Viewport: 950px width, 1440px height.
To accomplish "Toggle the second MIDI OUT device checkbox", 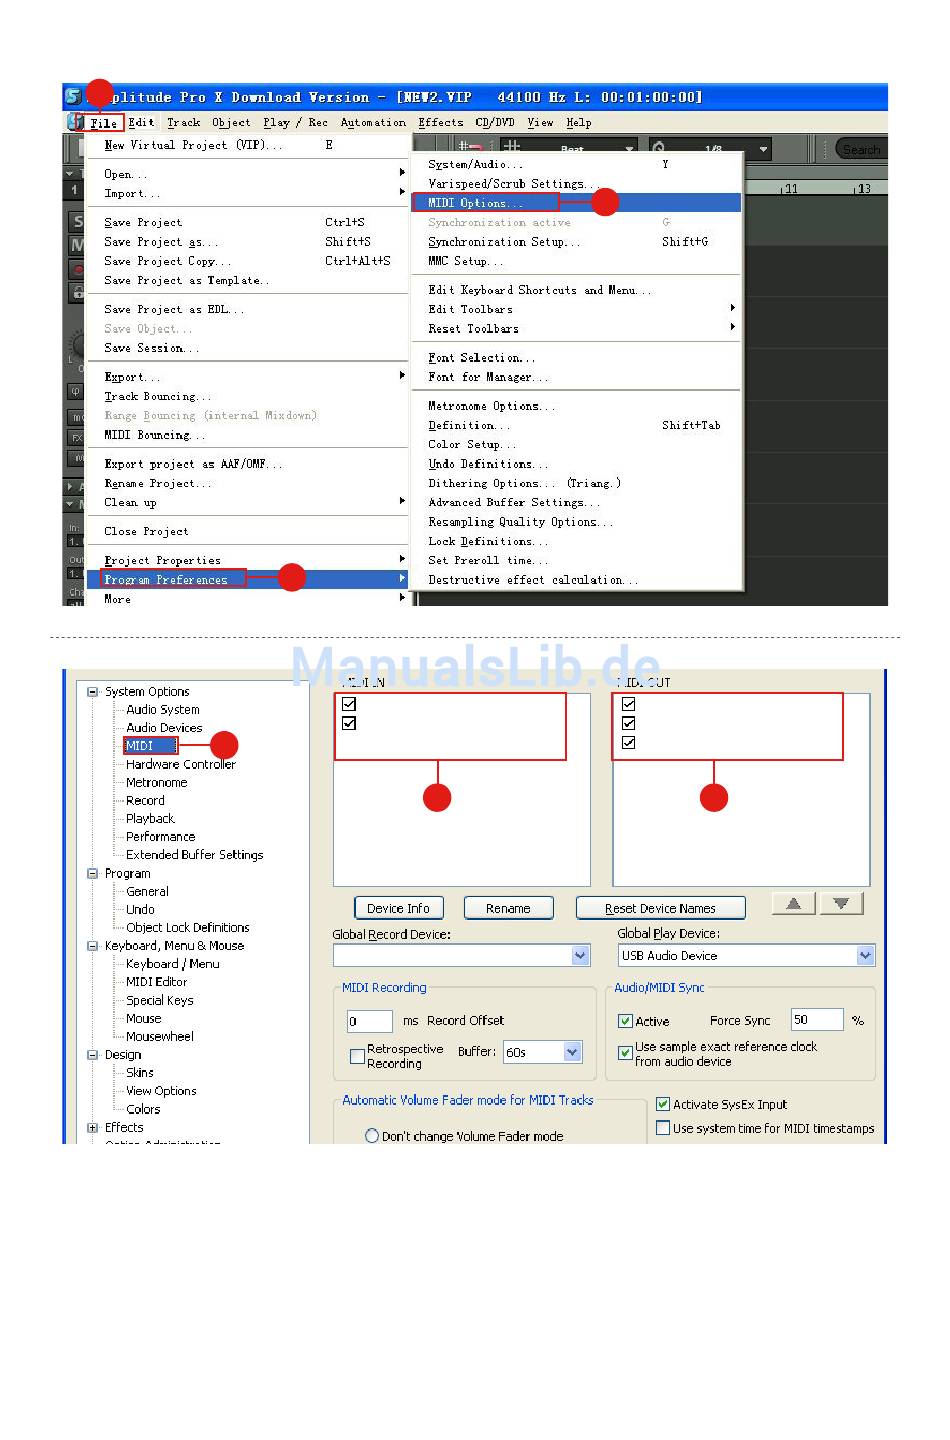I will (x=628, y=723).
